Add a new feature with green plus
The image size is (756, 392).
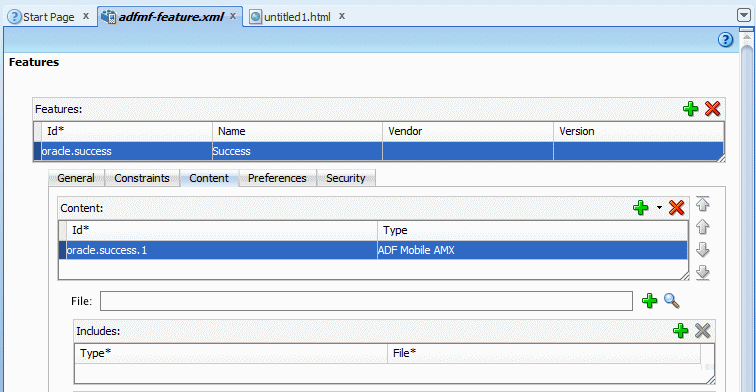[690, 108]
